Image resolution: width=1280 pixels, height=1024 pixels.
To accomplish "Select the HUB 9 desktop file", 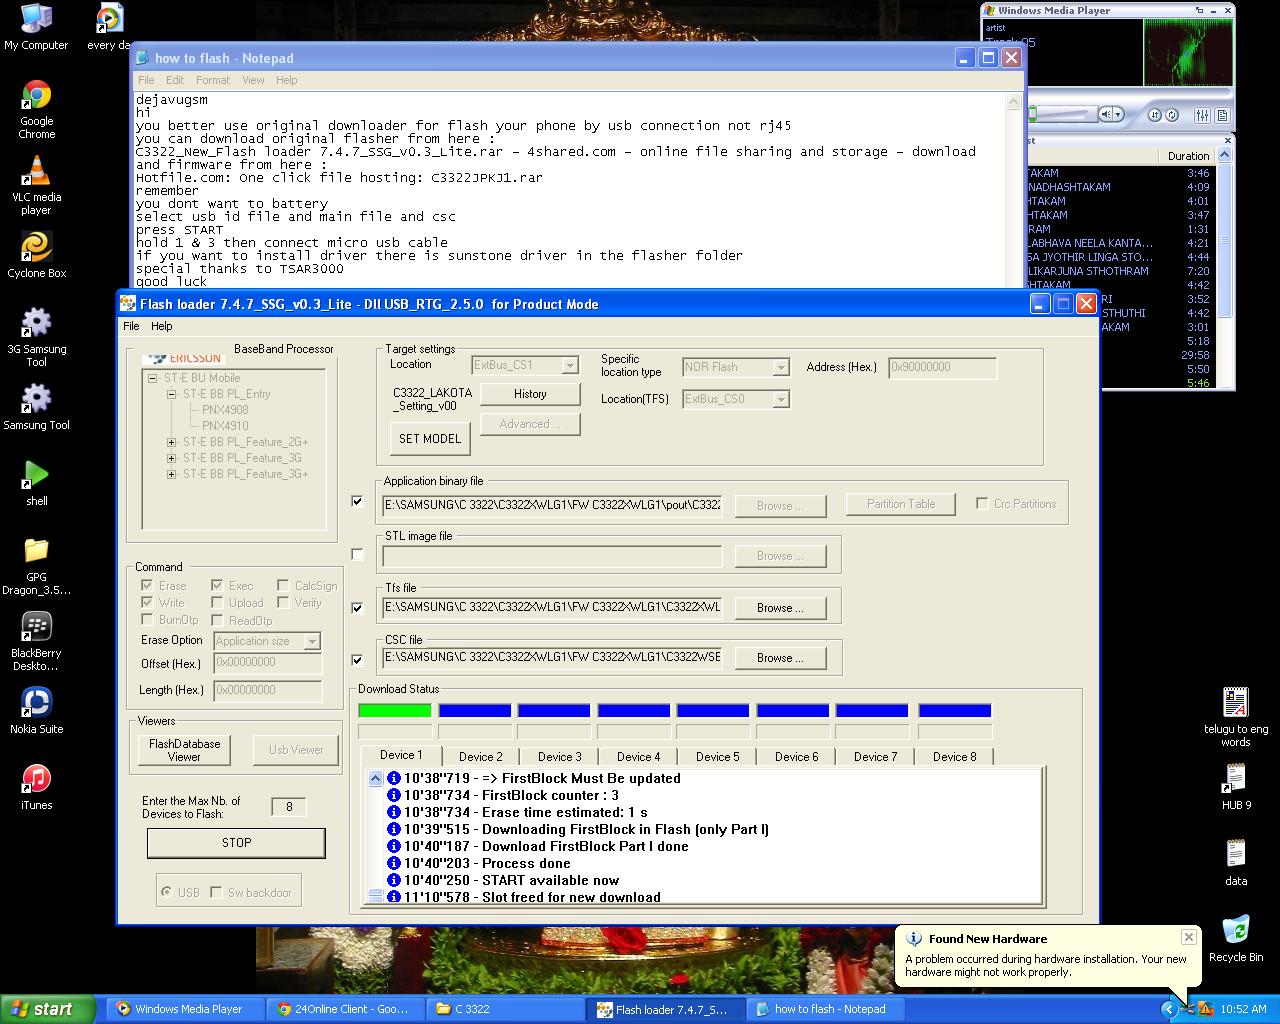I will coord(1236,787).
